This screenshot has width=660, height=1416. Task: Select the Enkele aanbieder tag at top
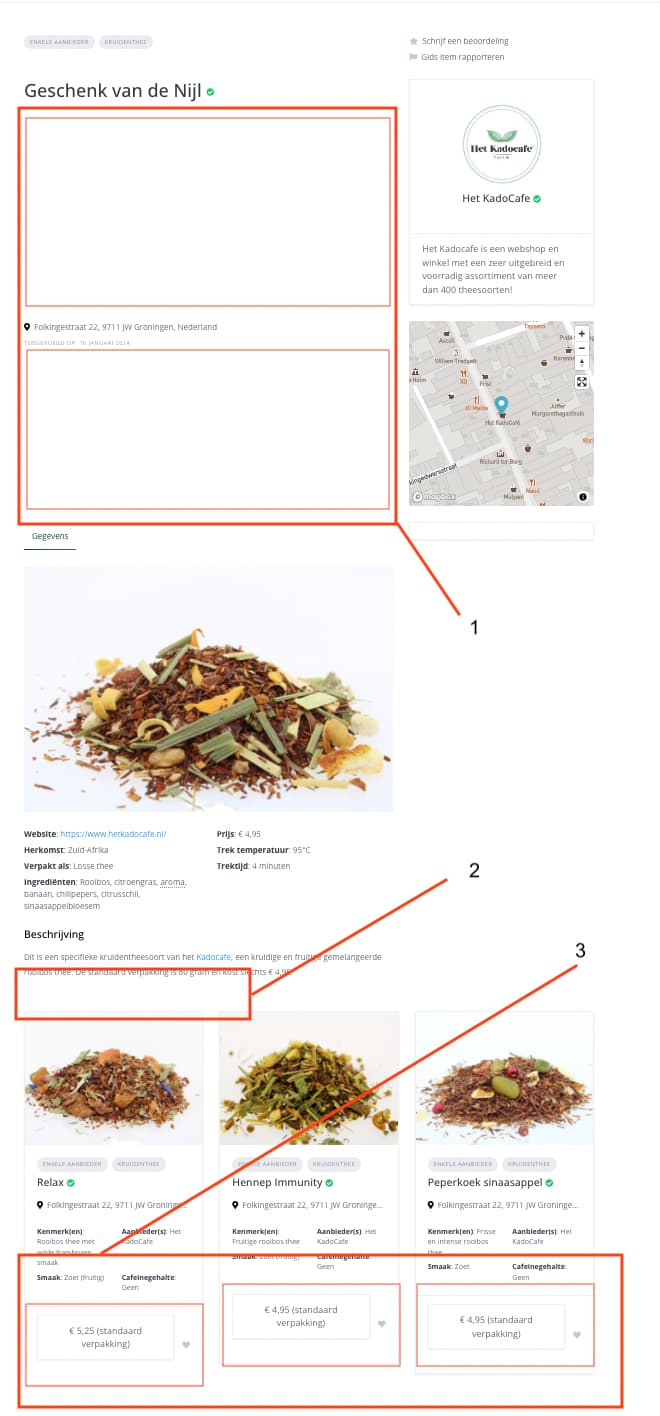[x=60, y=42]
